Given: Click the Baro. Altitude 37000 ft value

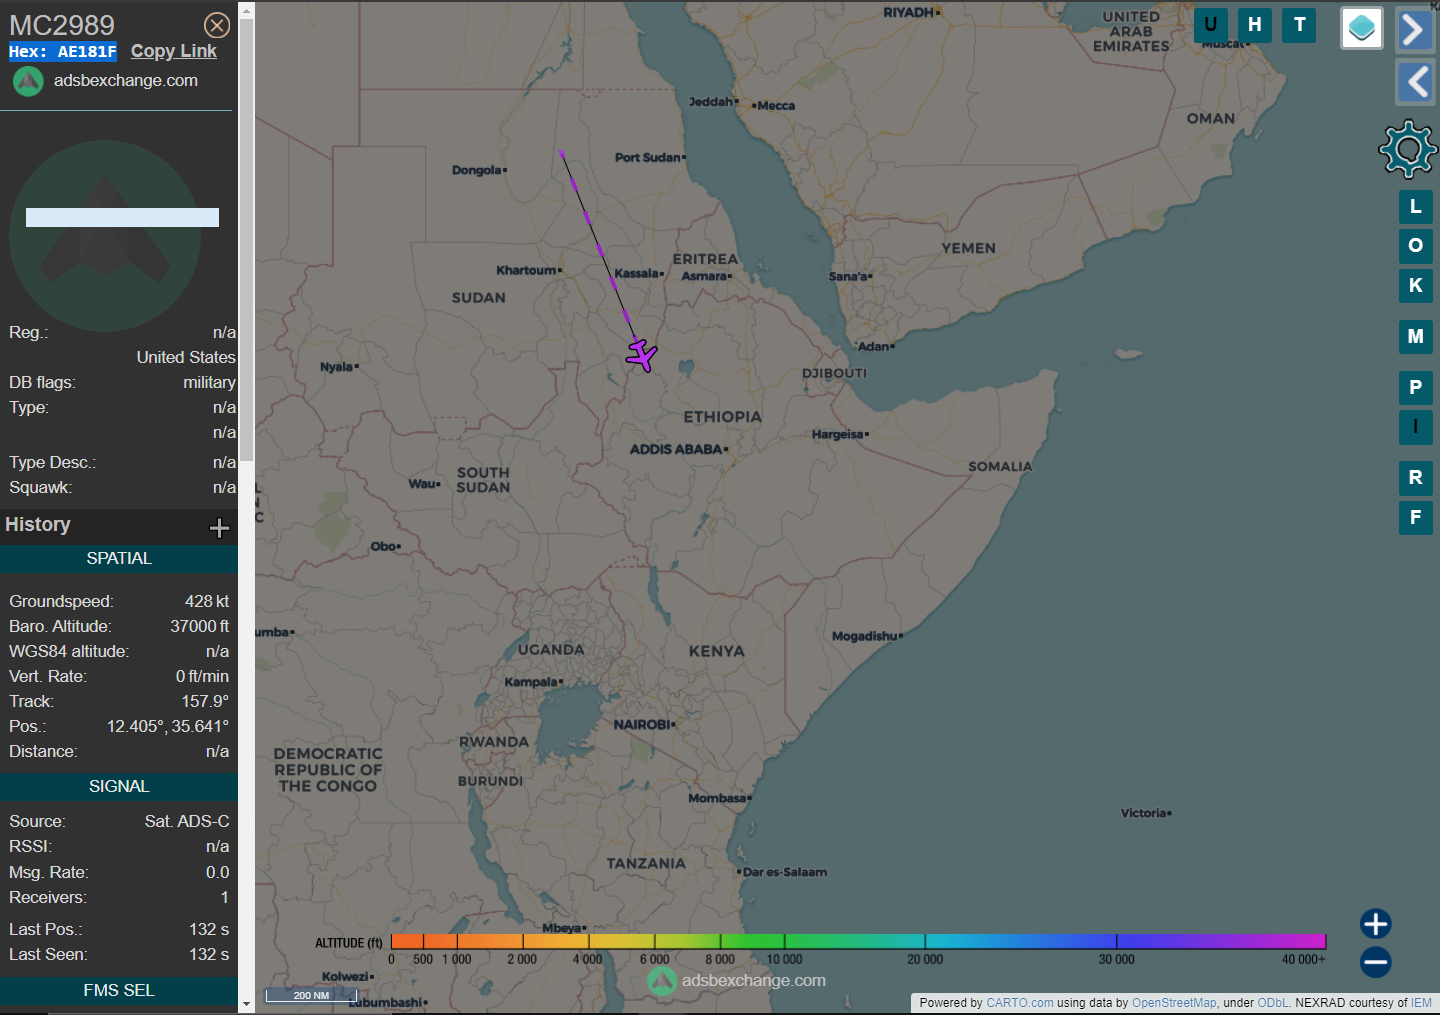Looking at the screenshot, I should (200, 626).
